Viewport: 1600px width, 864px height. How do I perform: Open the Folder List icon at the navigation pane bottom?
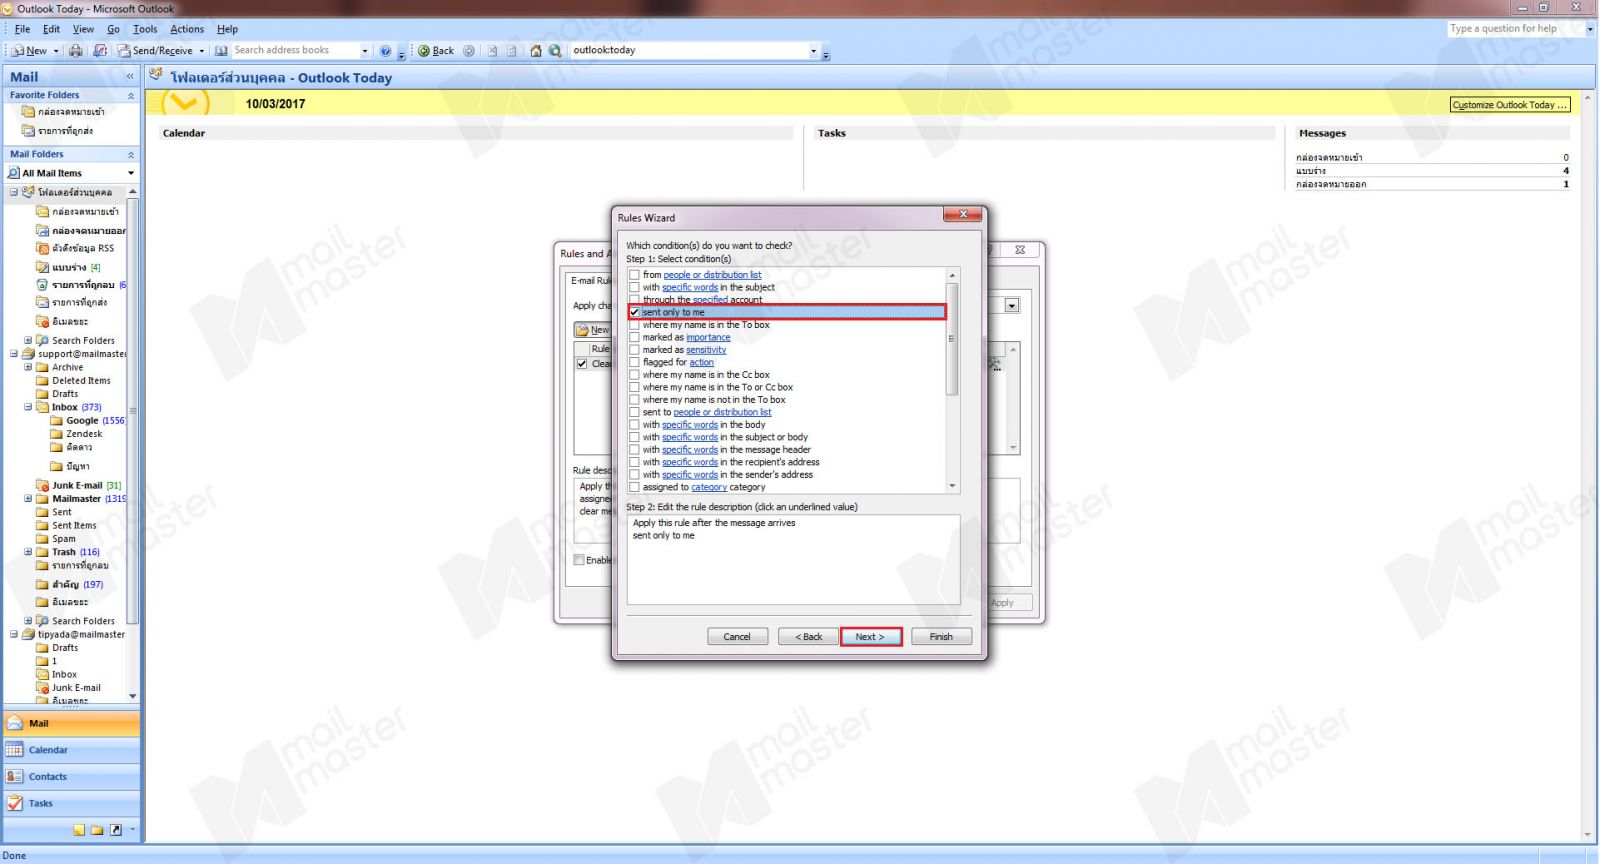click(x=97, y=830)
